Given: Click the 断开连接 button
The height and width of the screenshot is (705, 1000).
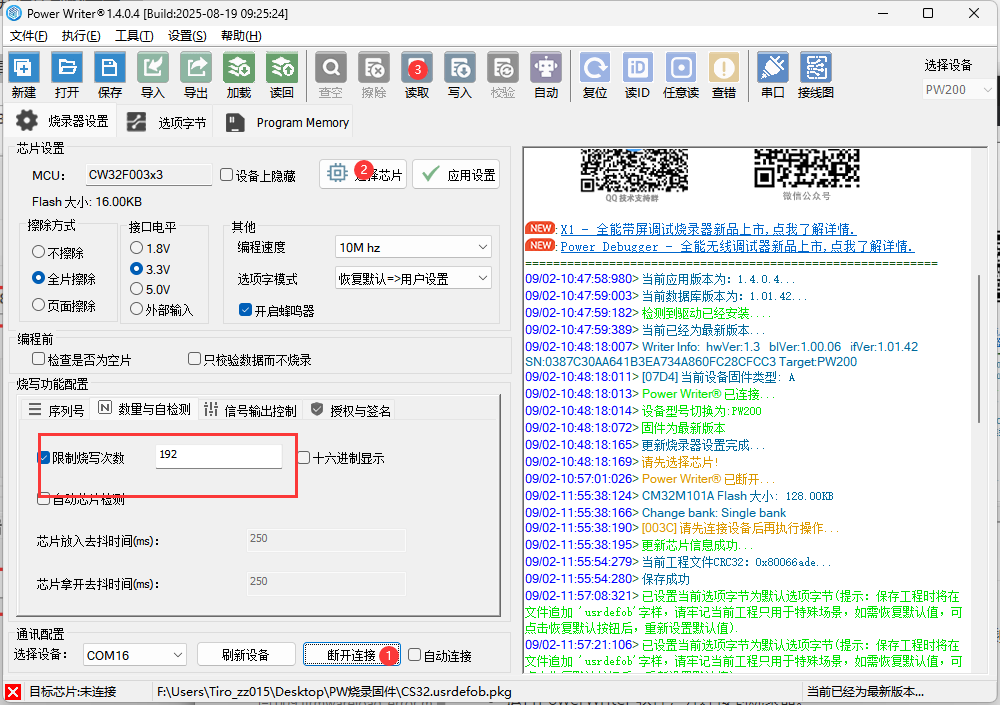Looking at the screenshot, I should [351, 655].
